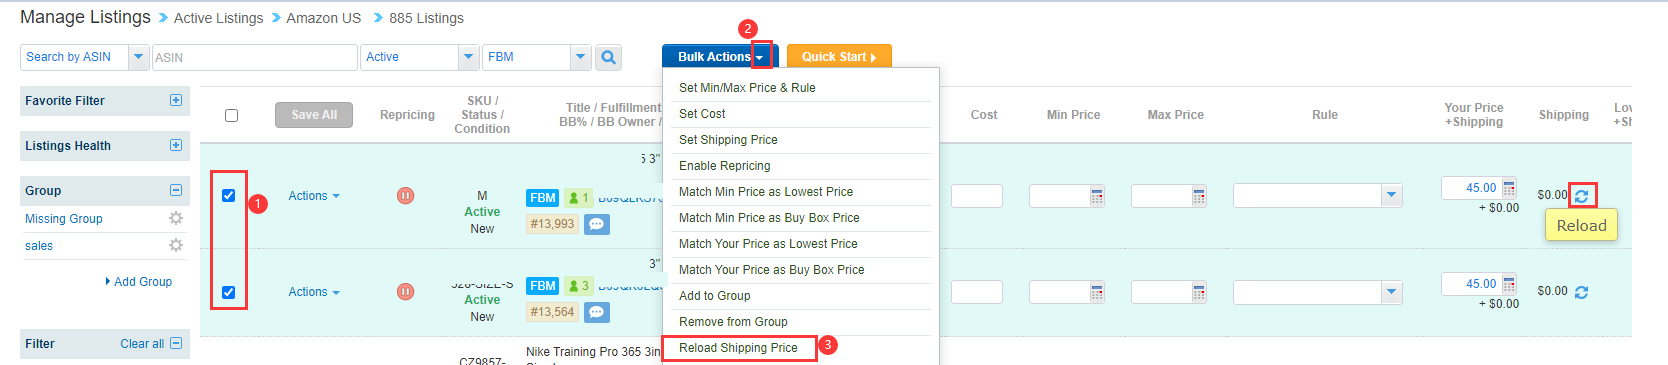Click the magnifier search icon button
Image resolution: width=1668 pixels, height=365 pixels.
608,58
